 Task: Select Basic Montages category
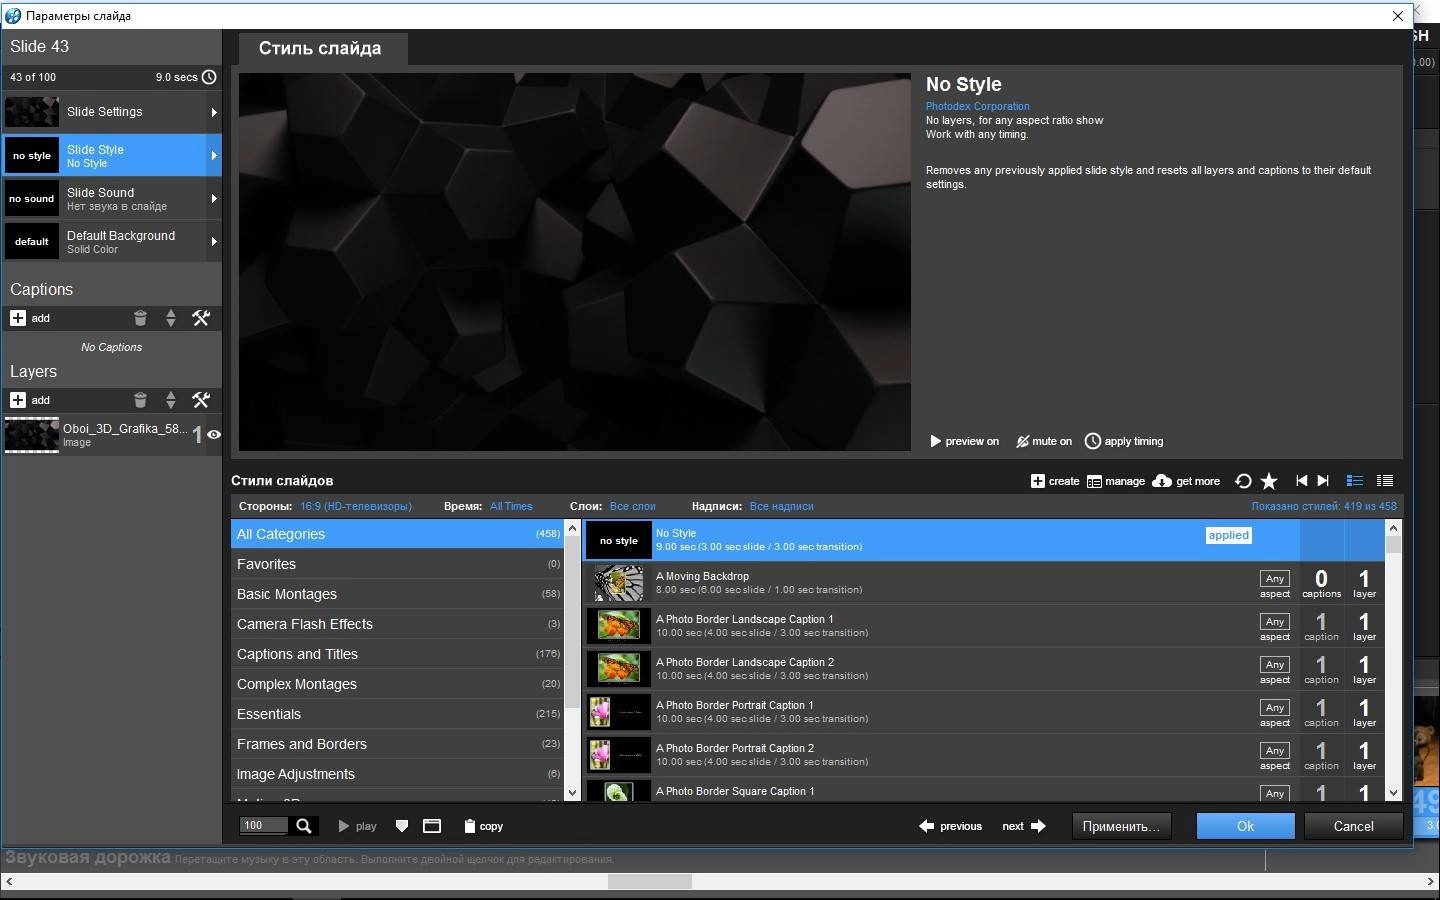[x=398, y=594]
